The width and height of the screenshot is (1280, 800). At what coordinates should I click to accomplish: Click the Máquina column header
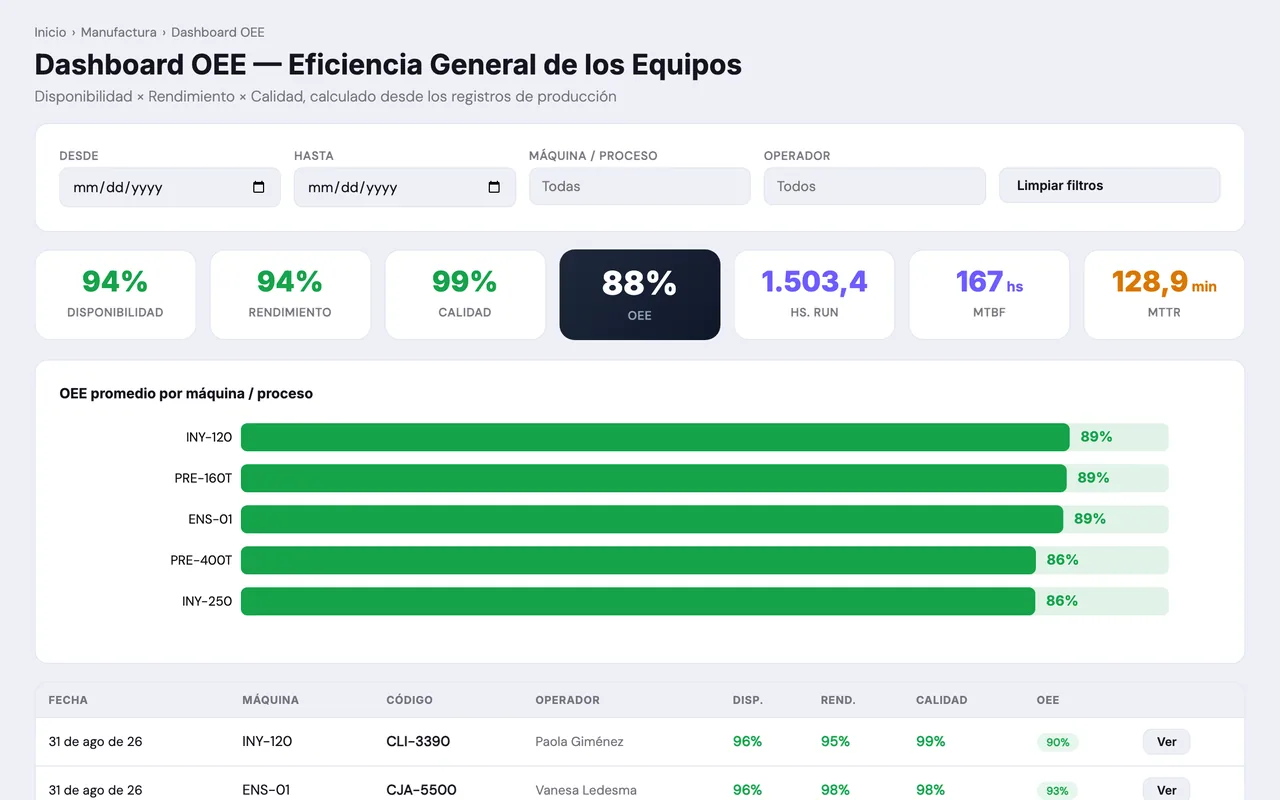pyautogui.click(x=270, y=700)
